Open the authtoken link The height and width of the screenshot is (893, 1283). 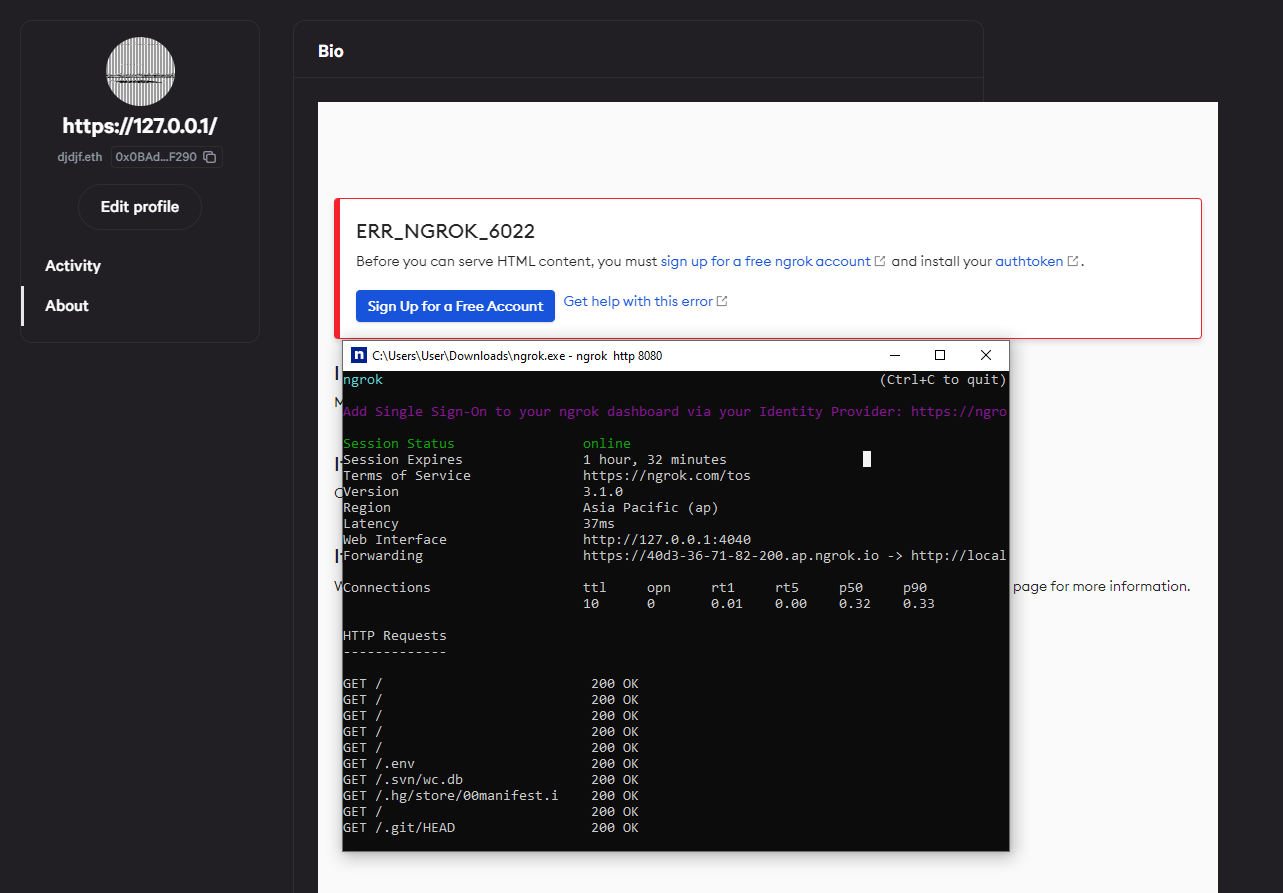point(1029,261)
